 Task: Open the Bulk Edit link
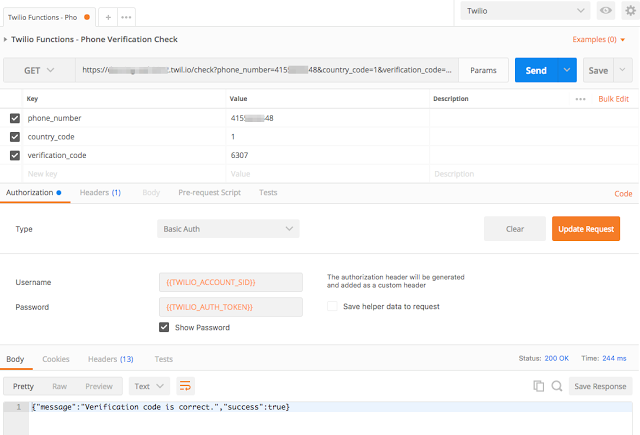613,99
